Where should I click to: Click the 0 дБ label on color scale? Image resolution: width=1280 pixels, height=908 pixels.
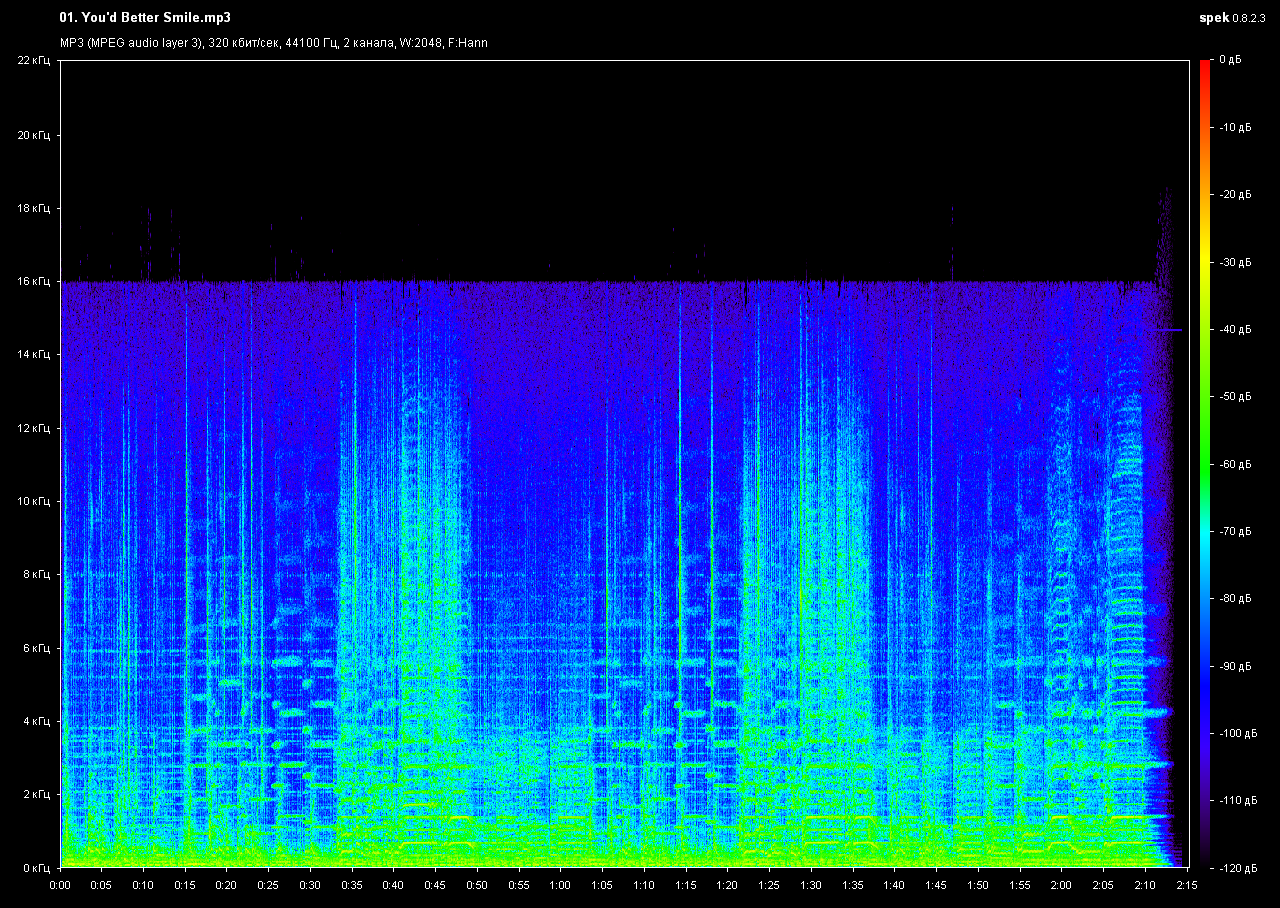click(1230, 61)
